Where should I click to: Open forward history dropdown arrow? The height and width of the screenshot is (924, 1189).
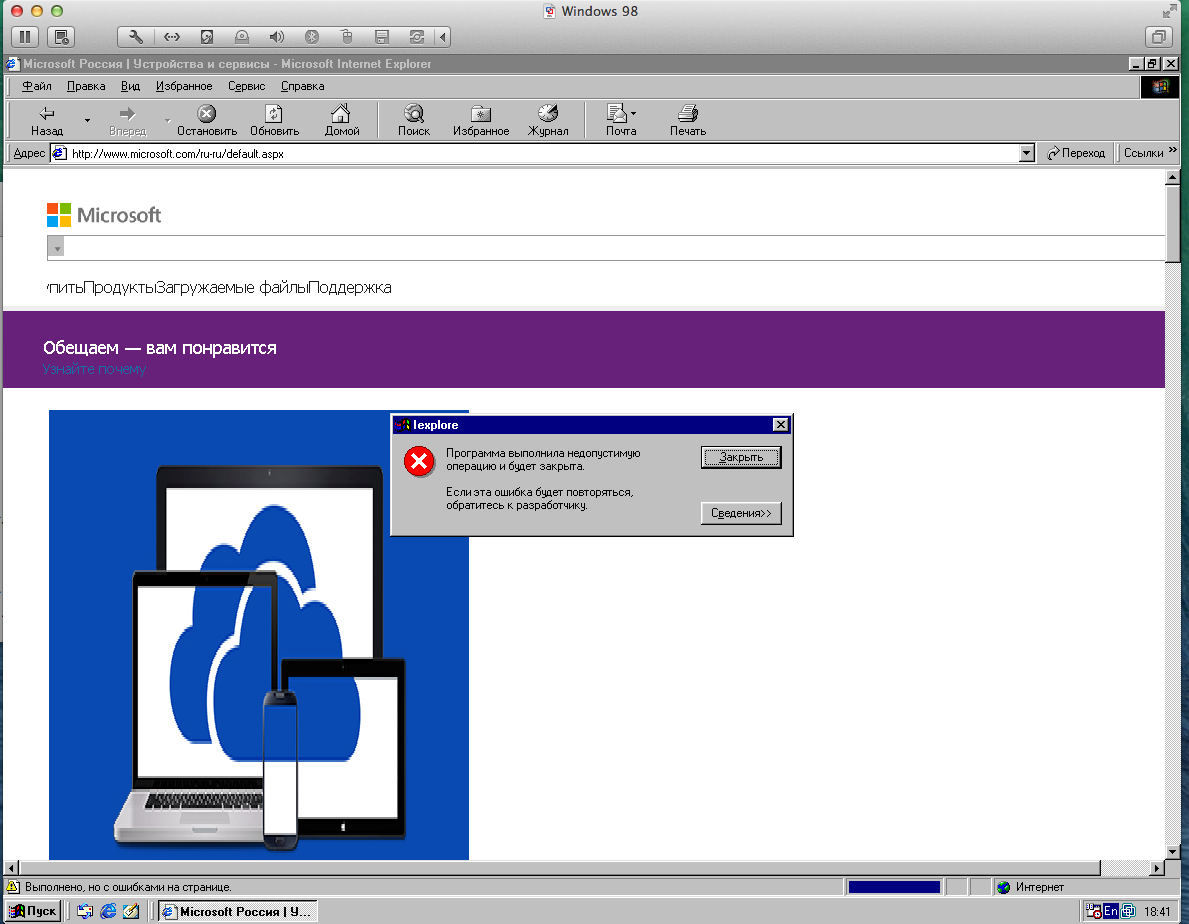click(x=168, y=121)
